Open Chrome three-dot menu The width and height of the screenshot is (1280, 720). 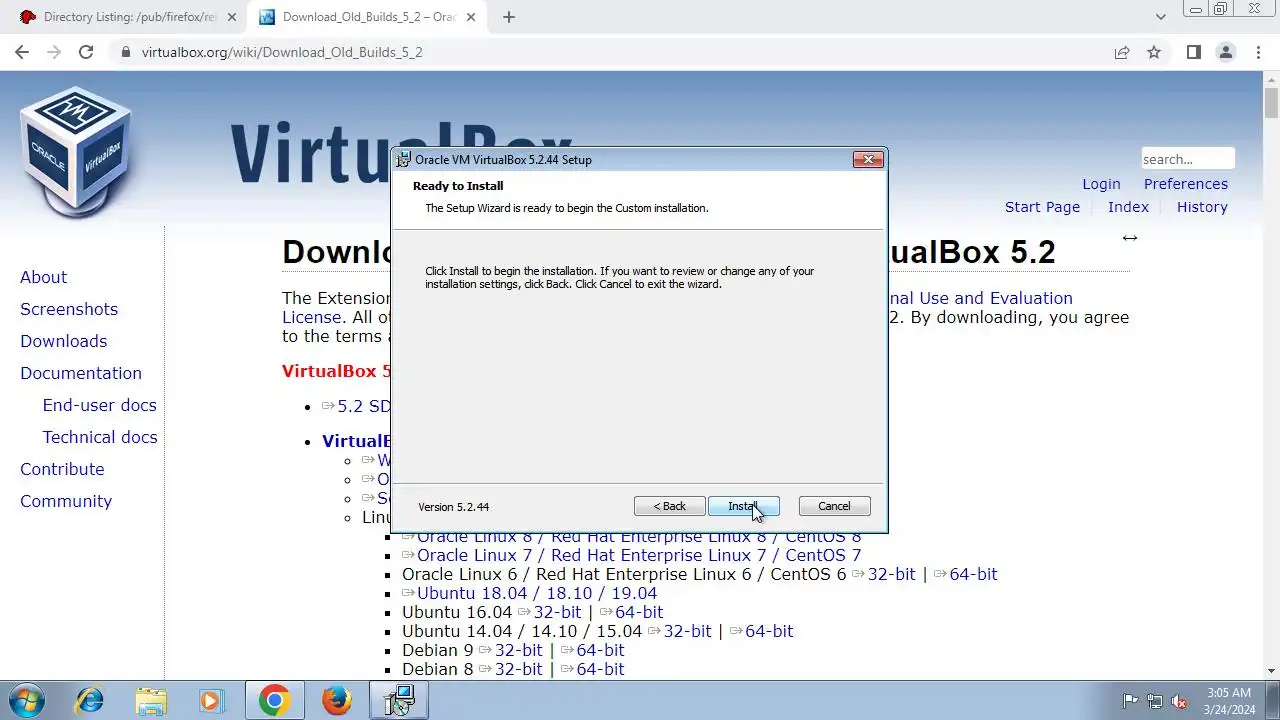1257,52
